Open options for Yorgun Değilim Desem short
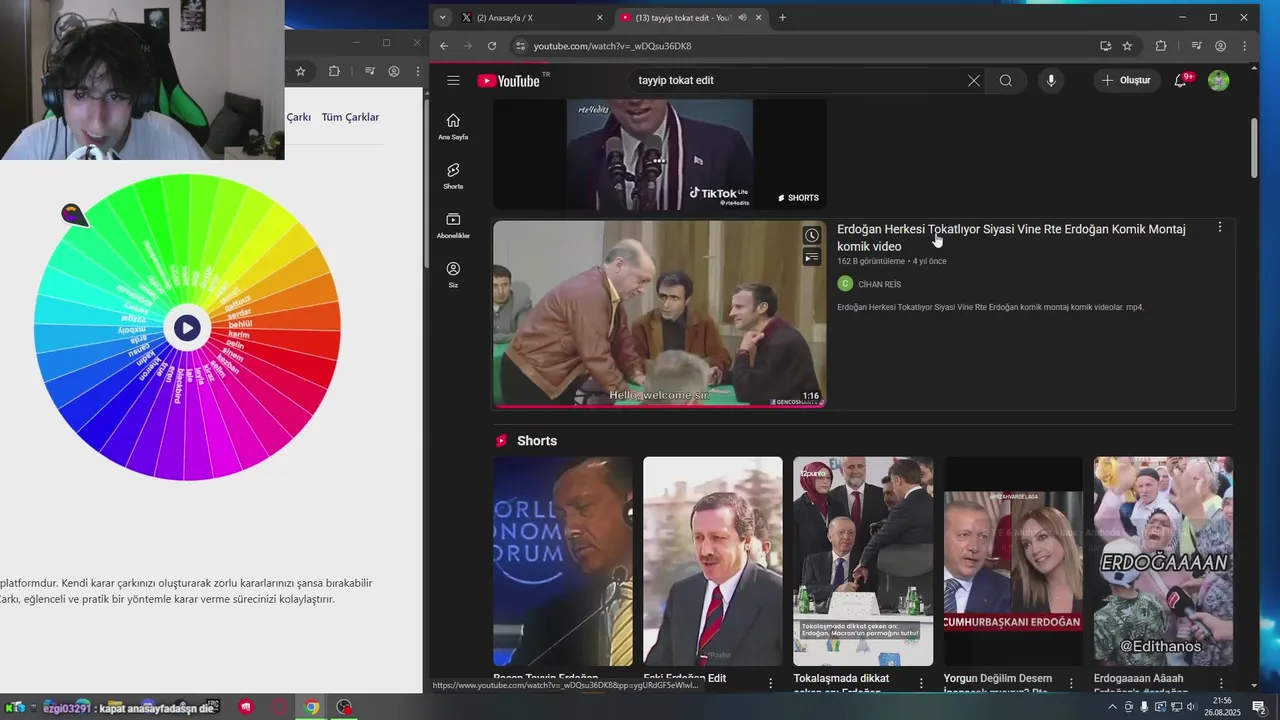Image resolution: width=1280 pixels, height=720 pixels. [x=1071, y=683]
